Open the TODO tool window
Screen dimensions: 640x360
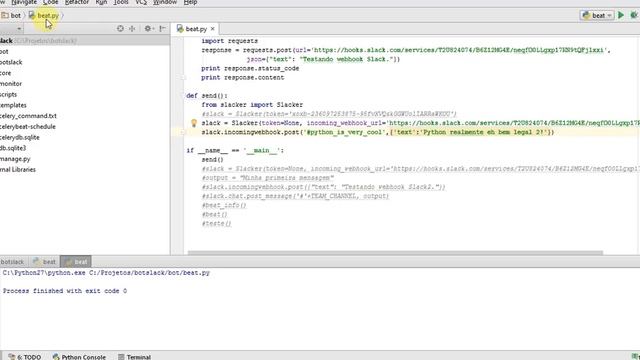(25, 357)
